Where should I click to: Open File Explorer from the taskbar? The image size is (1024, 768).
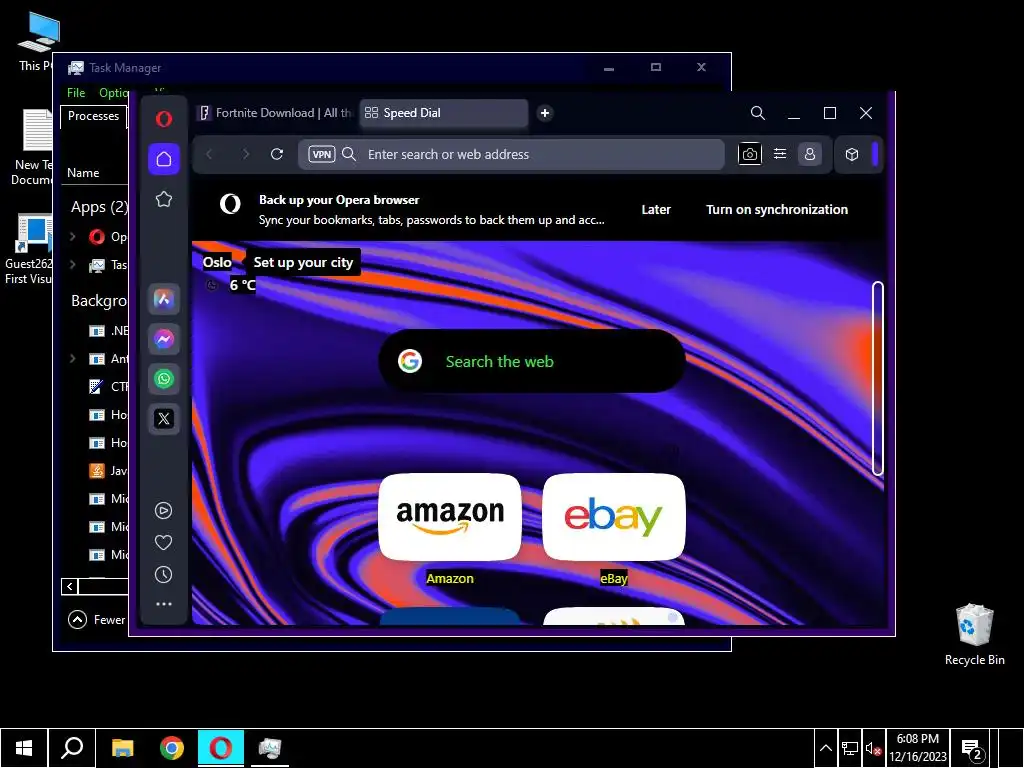122,748
